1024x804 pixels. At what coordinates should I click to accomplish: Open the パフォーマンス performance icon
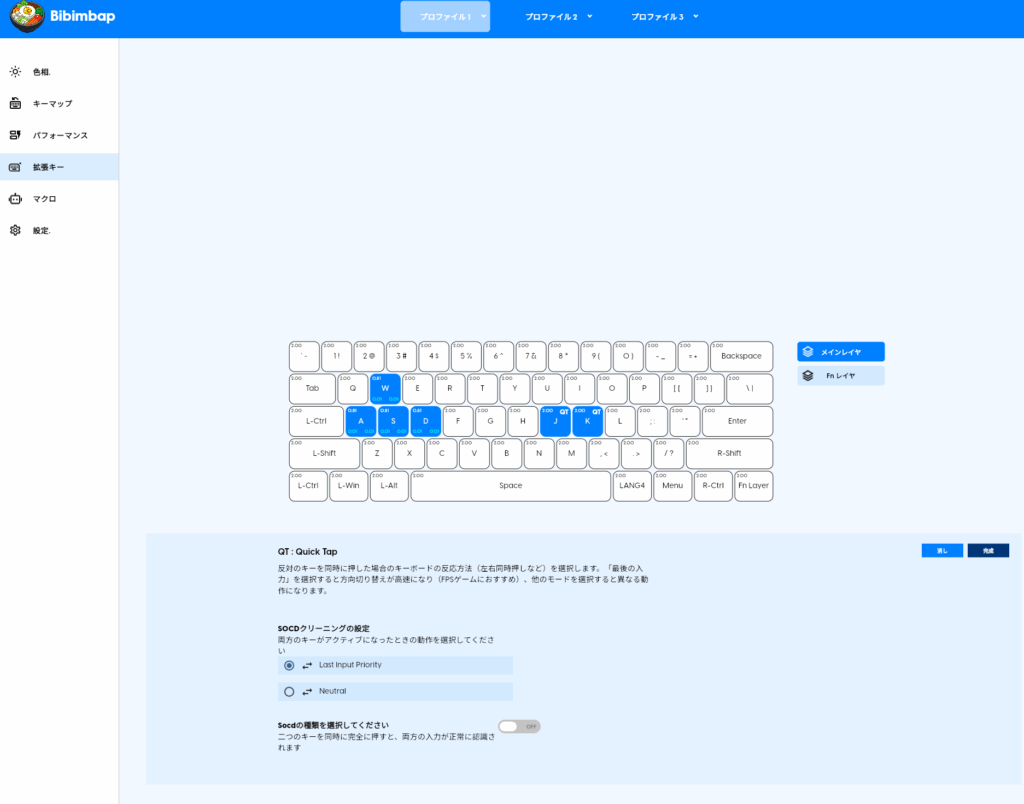tap(15, 135)
